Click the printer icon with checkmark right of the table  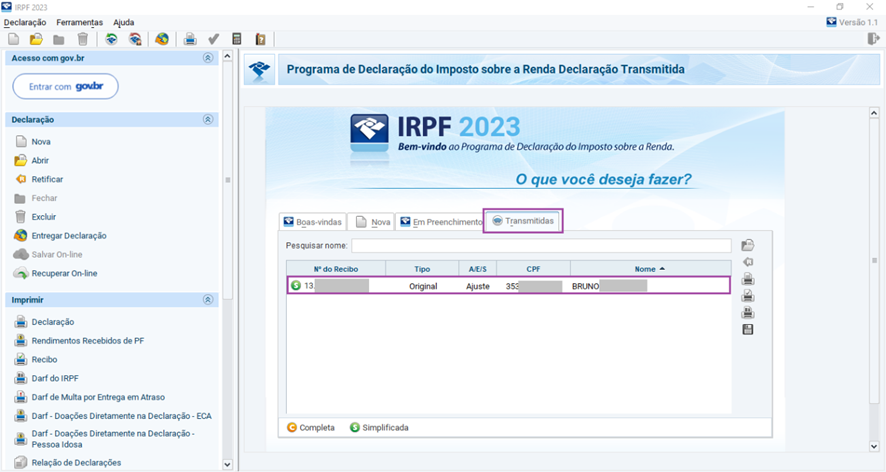(748, 296)
